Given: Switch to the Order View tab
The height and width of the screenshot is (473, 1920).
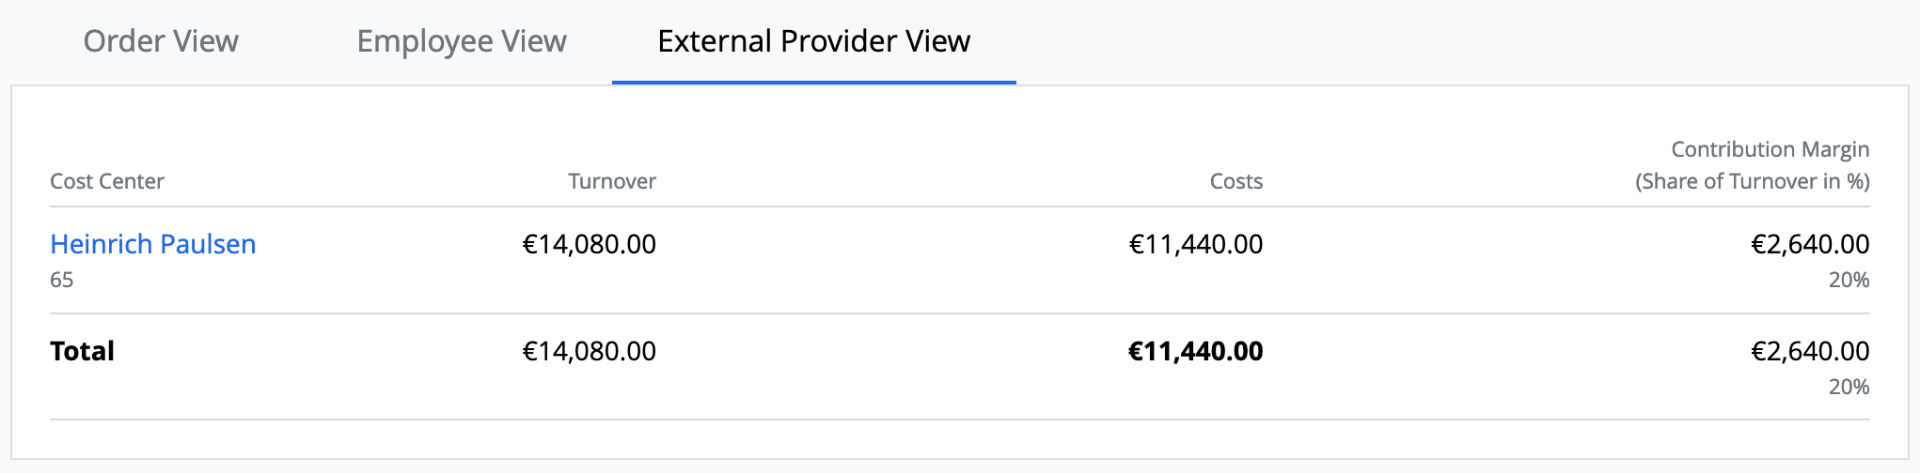Looking at the screenshot, I should (x=160, y=41).
